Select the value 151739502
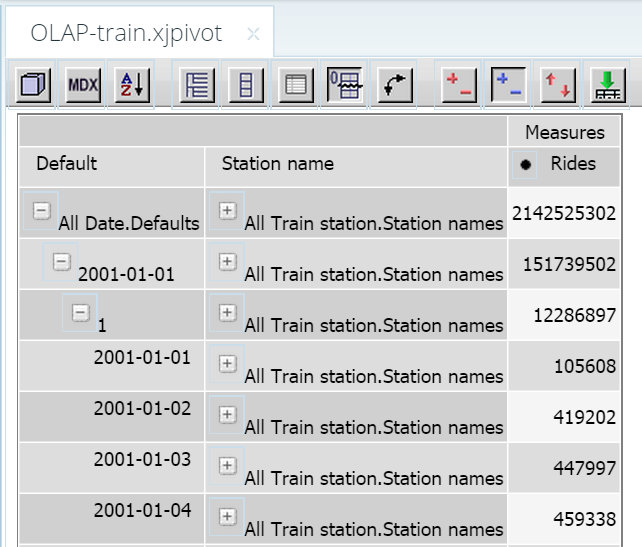Image resolution: width=642 pixels, height=547 pixels. pyautogui.click(x=570, y=264)
